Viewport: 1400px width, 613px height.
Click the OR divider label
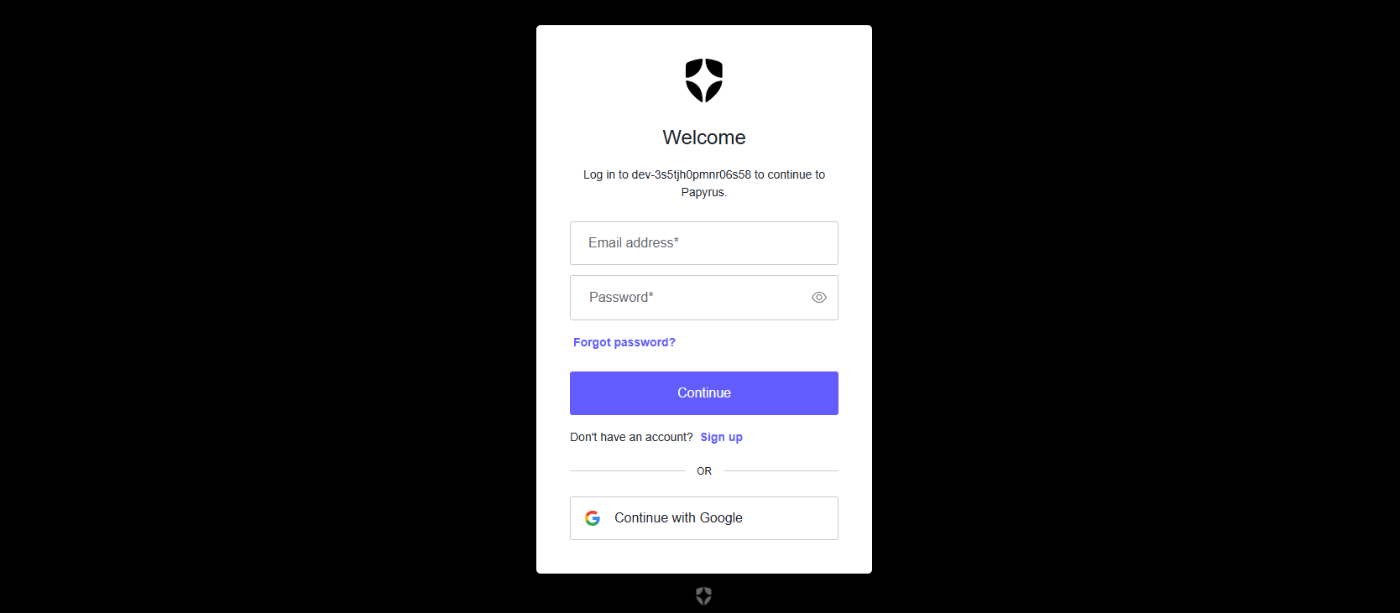point(704,471)
